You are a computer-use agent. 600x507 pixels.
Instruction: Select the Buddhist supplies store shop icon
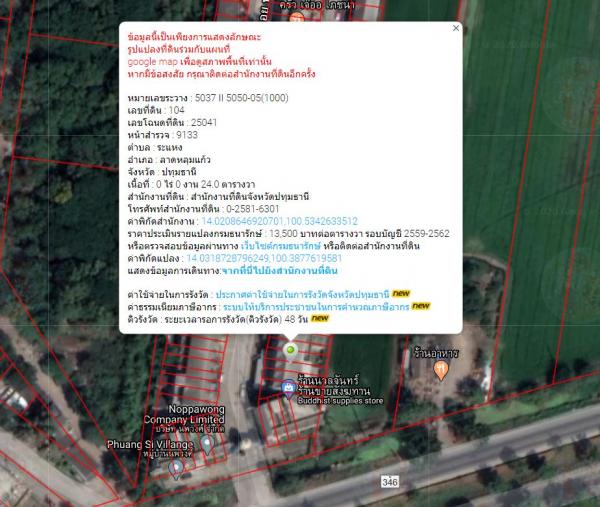(289, 387)
